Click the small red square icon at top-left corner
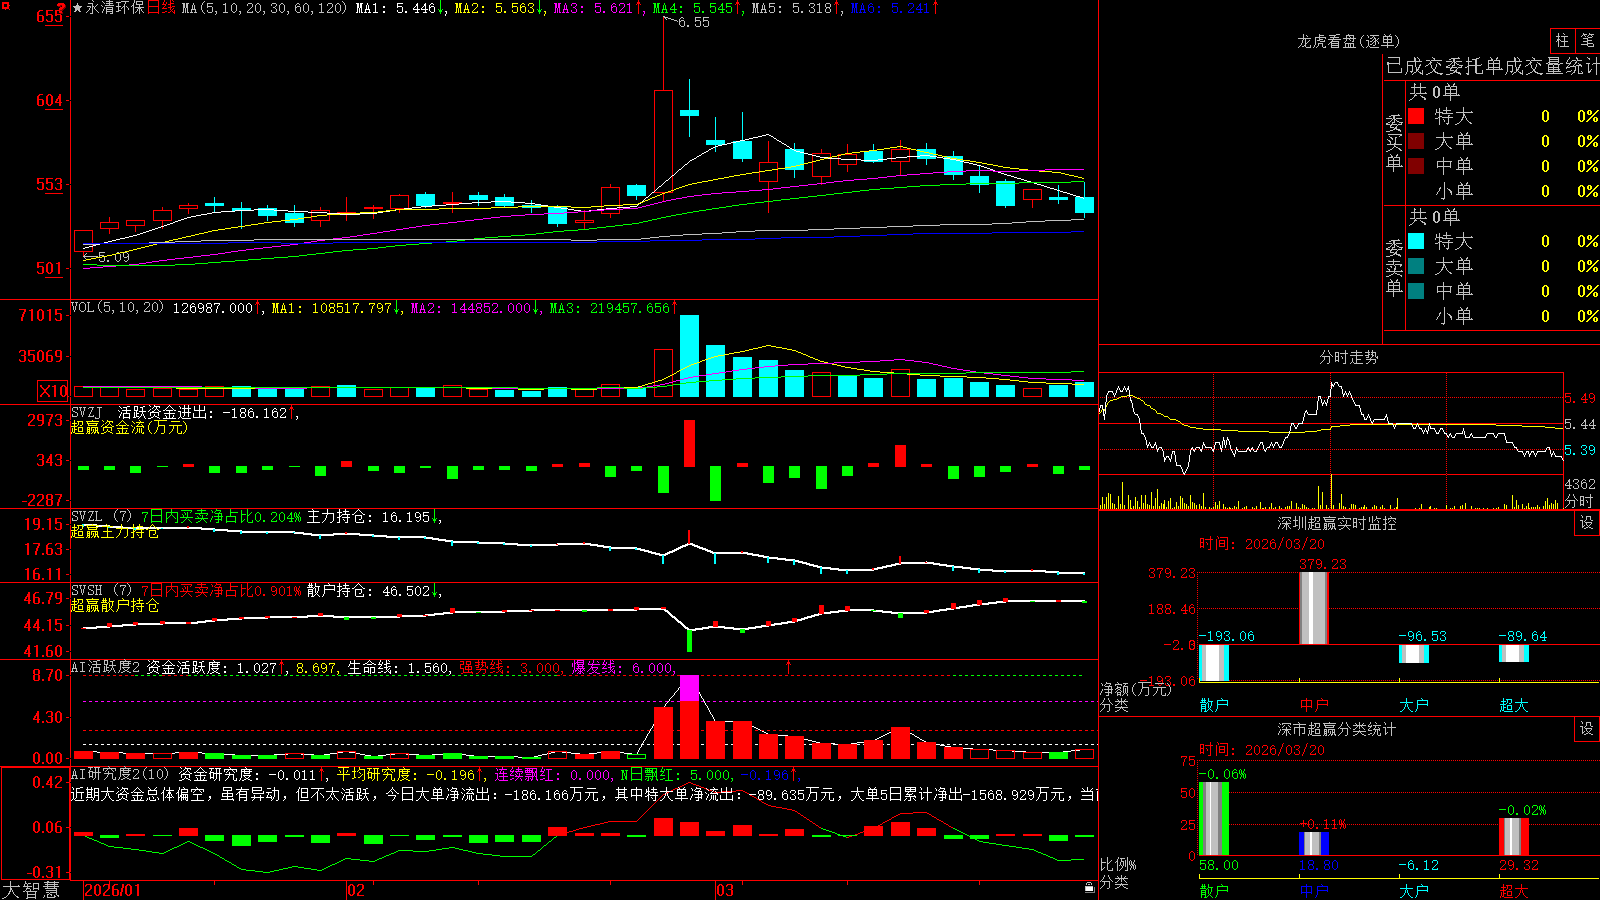Image resolution: width=1600 pixels, height=900 pixels. (5, 5)
